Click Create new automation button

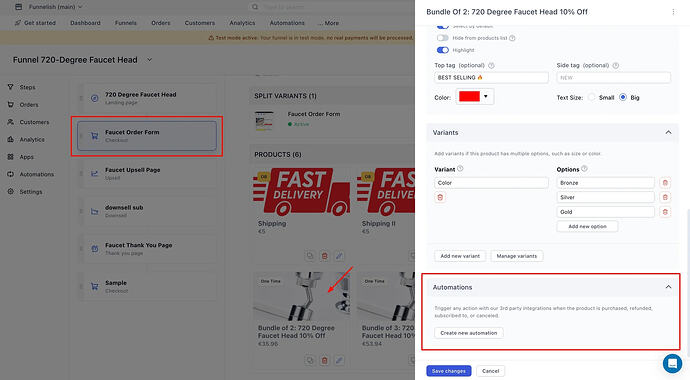(x=469, y=333)
